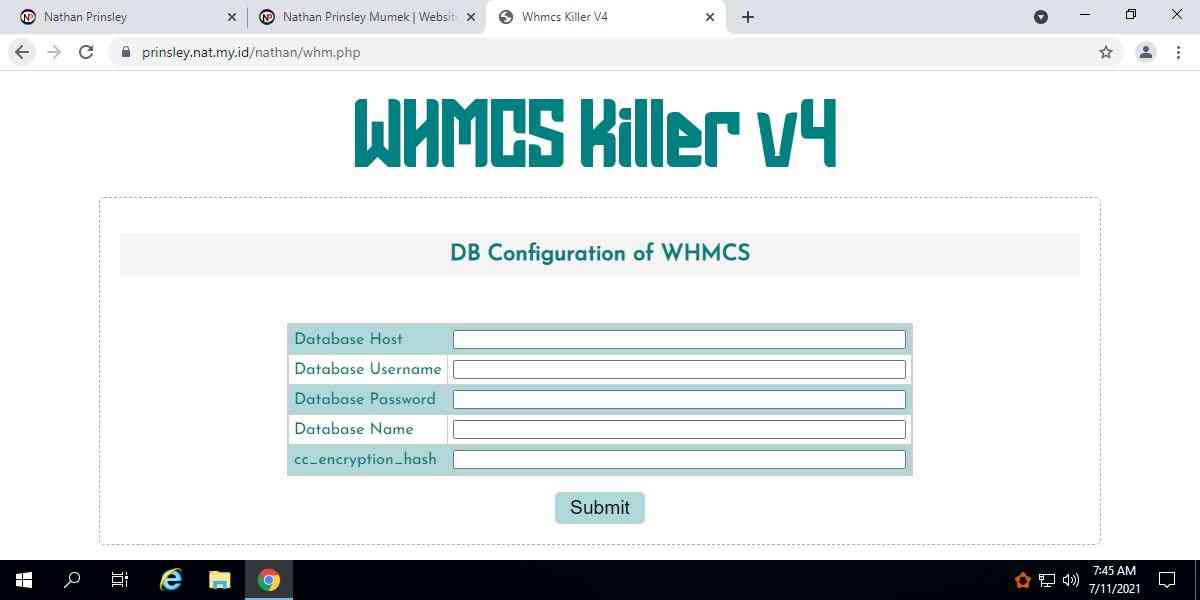
Task: Click the Database Password input field
Action: coord(679,399)
